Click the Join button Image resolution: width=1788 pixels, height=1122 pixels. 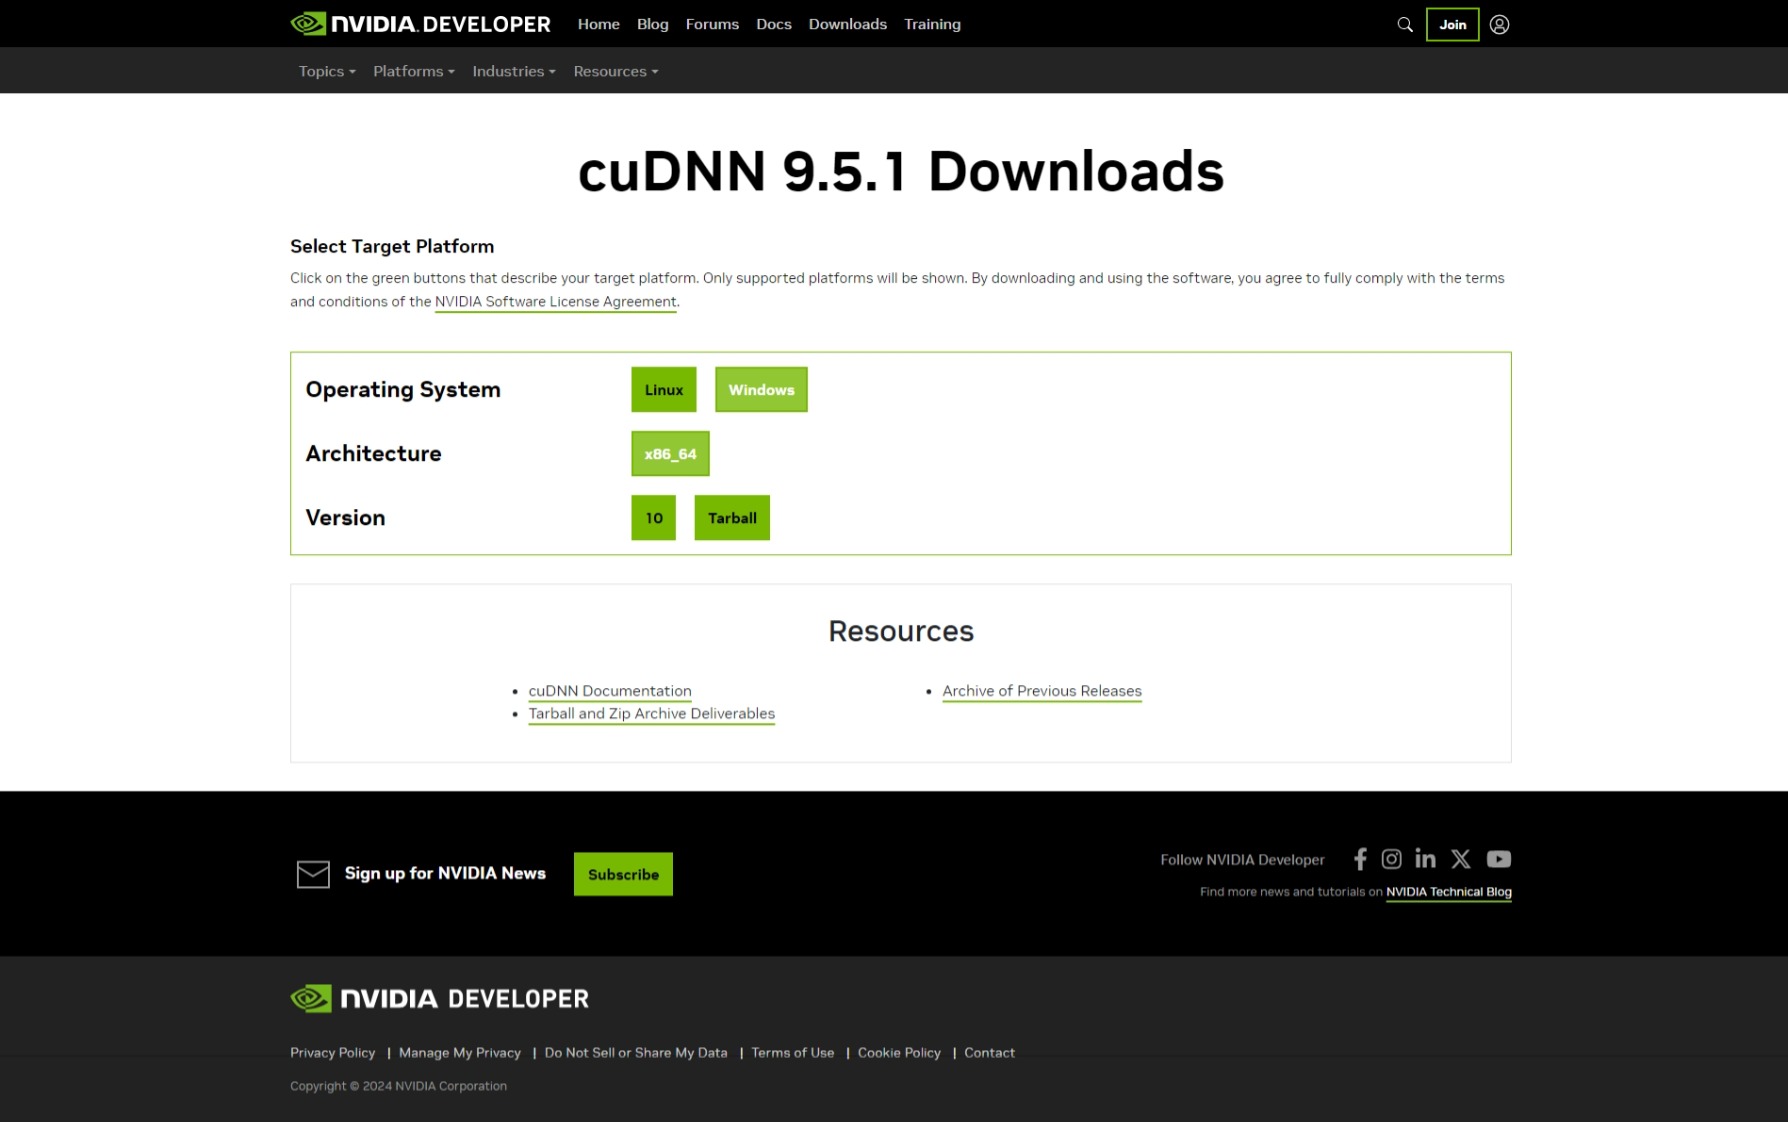click(1452, 25)
